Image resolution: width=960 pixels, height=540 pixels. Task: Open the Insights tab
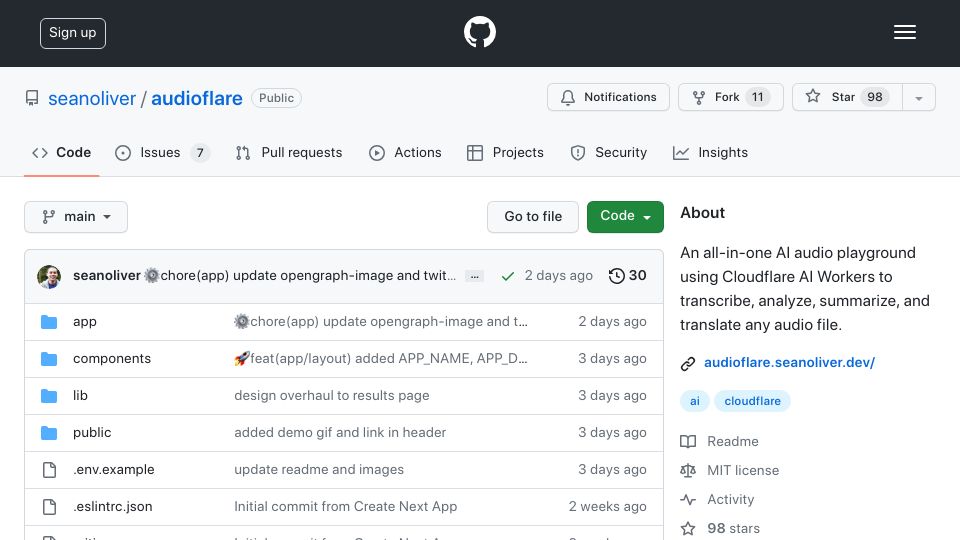pyautogui.click(x=710, y=152)
